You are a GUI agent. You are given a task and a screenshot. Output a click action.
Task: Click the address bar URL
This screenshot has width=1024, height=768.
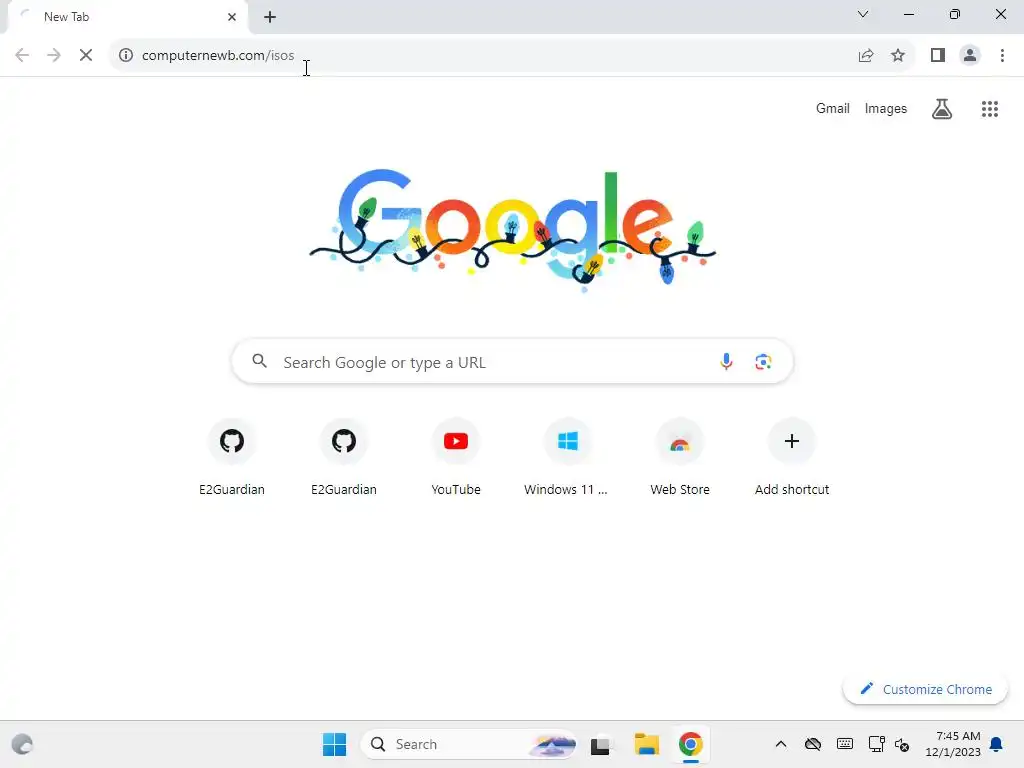tap(218, 56)
